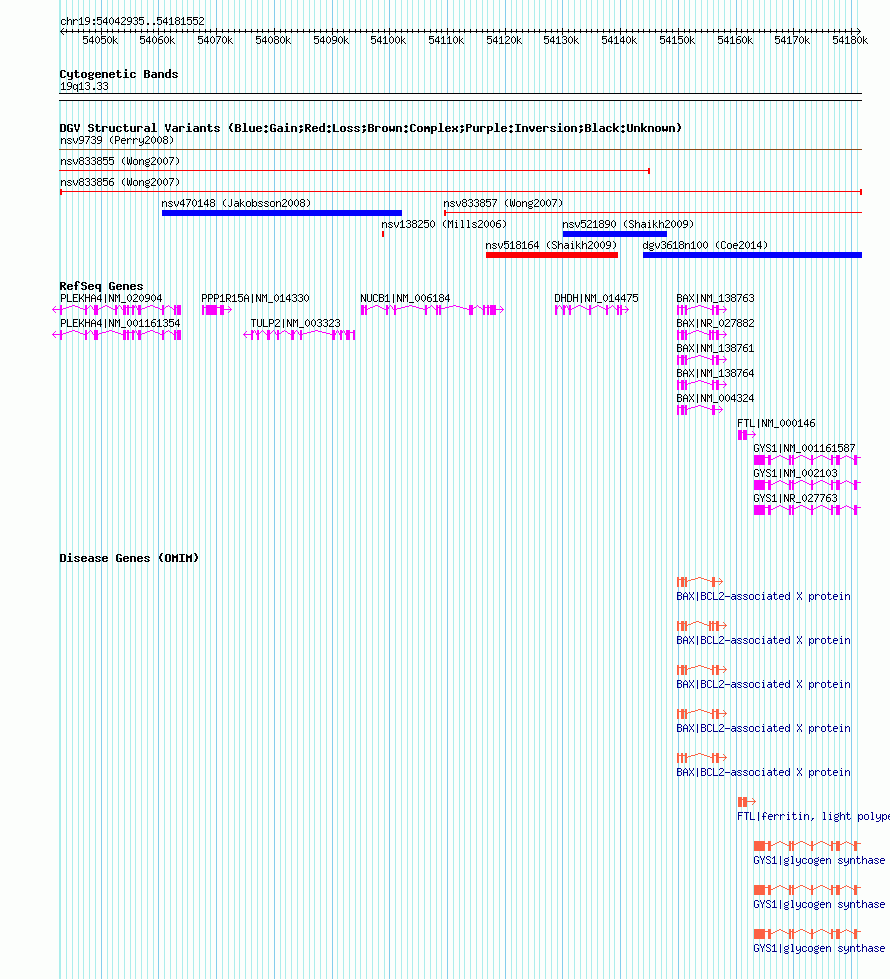This screenshot has width=890, height=979.
Task: Click the BAX|NM_138763 transcript label
Action: coord(715,298)
